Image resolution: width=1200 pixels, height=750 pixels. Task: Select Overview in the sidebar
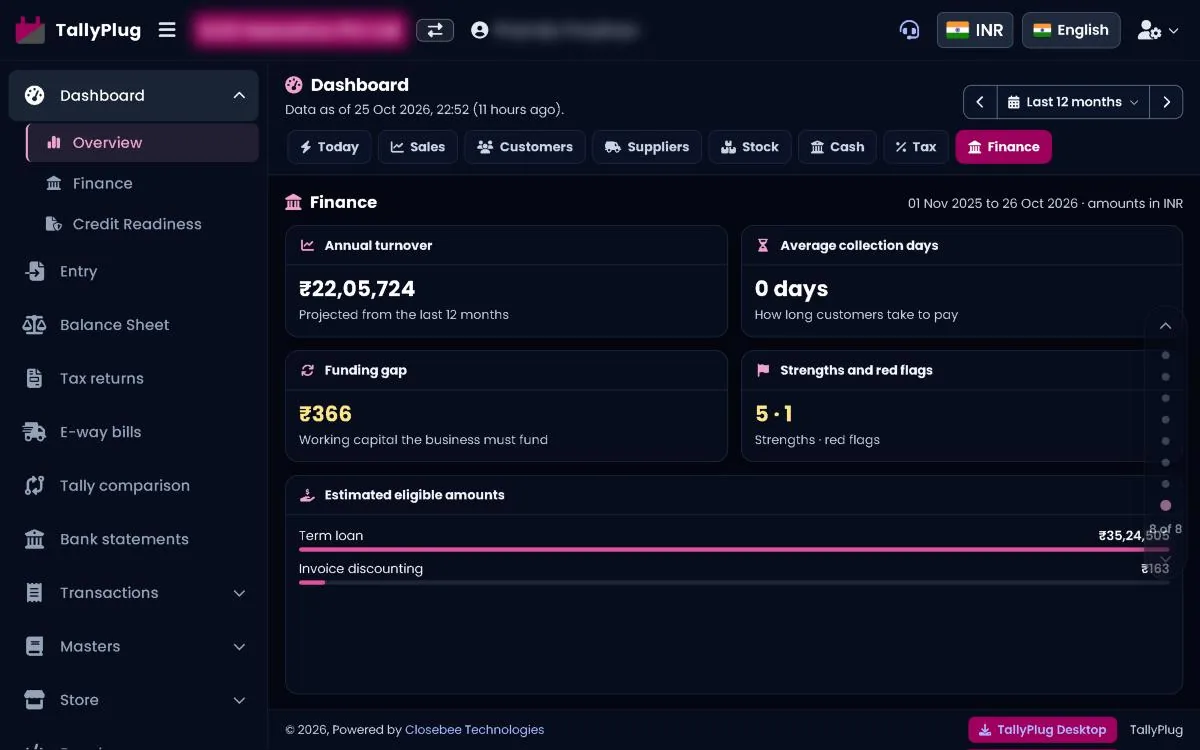pos(142,143)
